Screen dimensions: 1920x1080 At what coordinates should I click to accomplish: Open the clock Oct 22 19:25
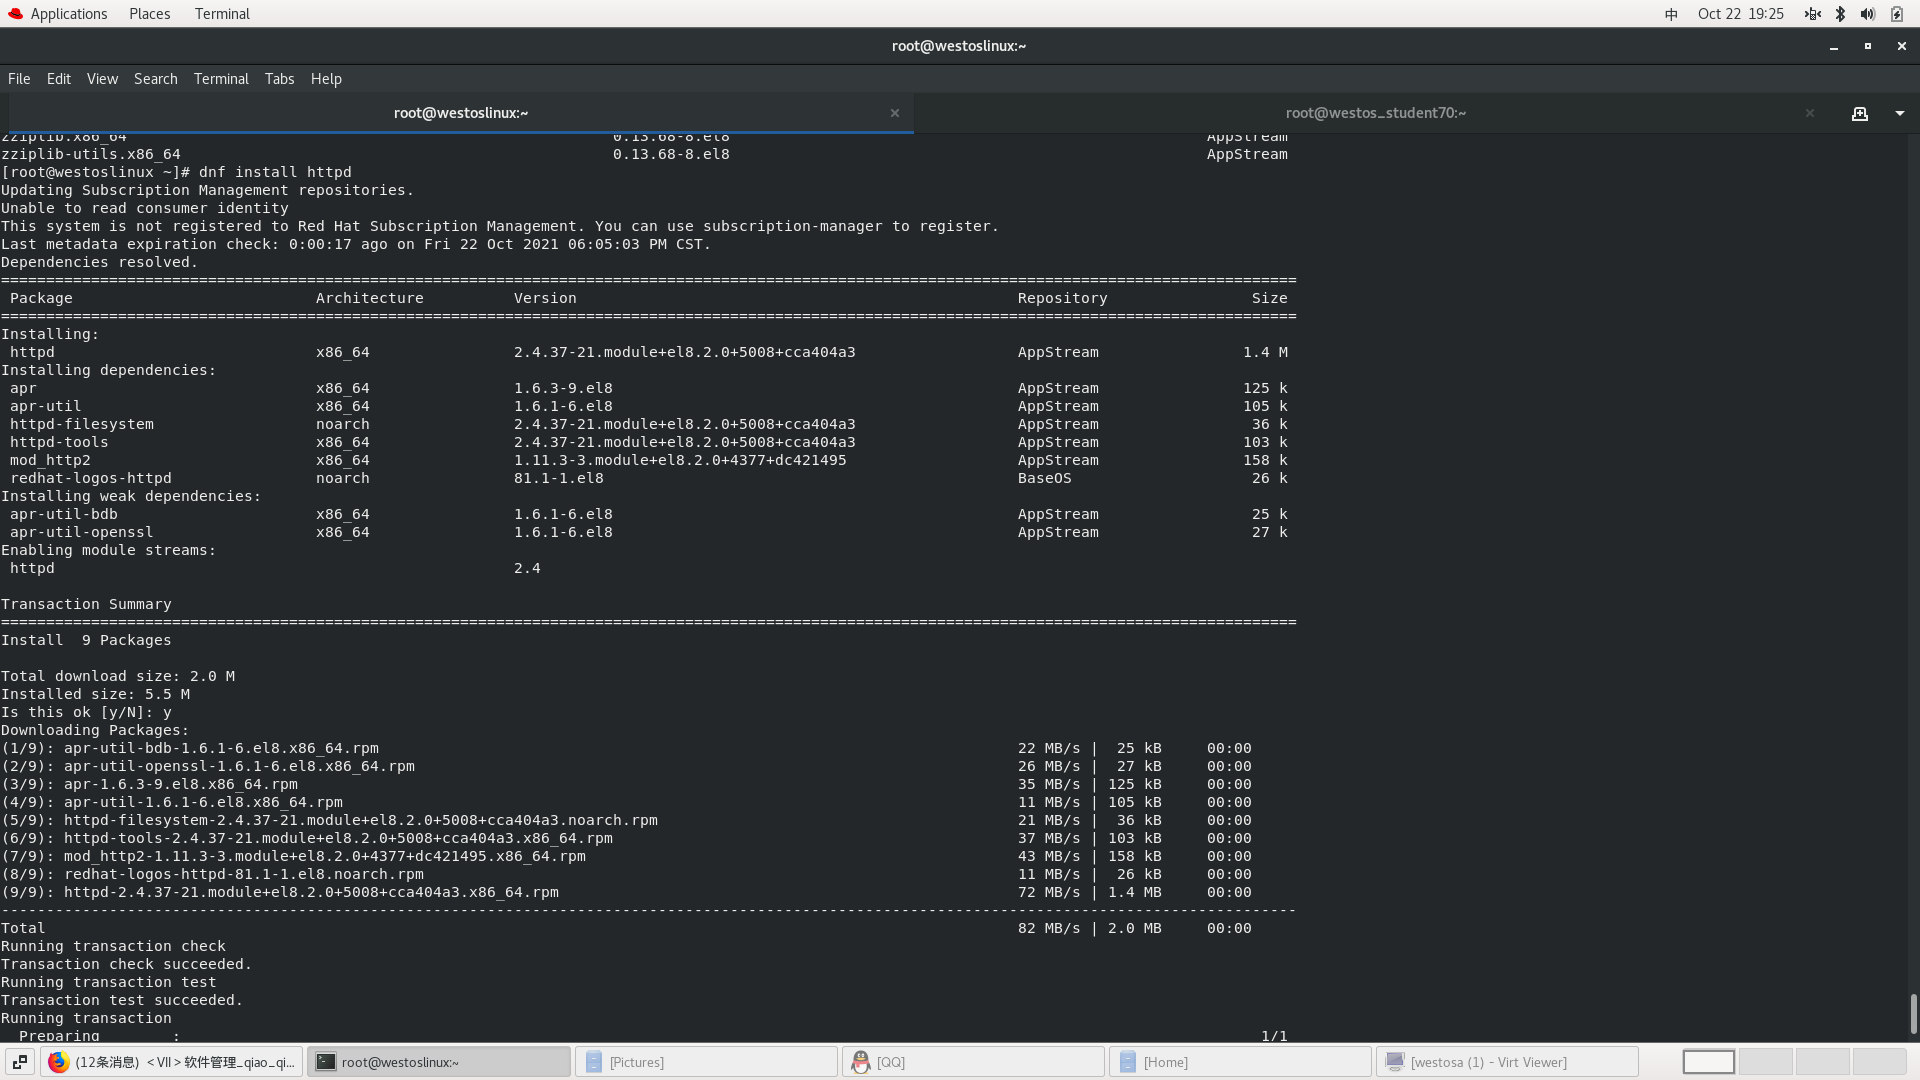point(1741,14)
